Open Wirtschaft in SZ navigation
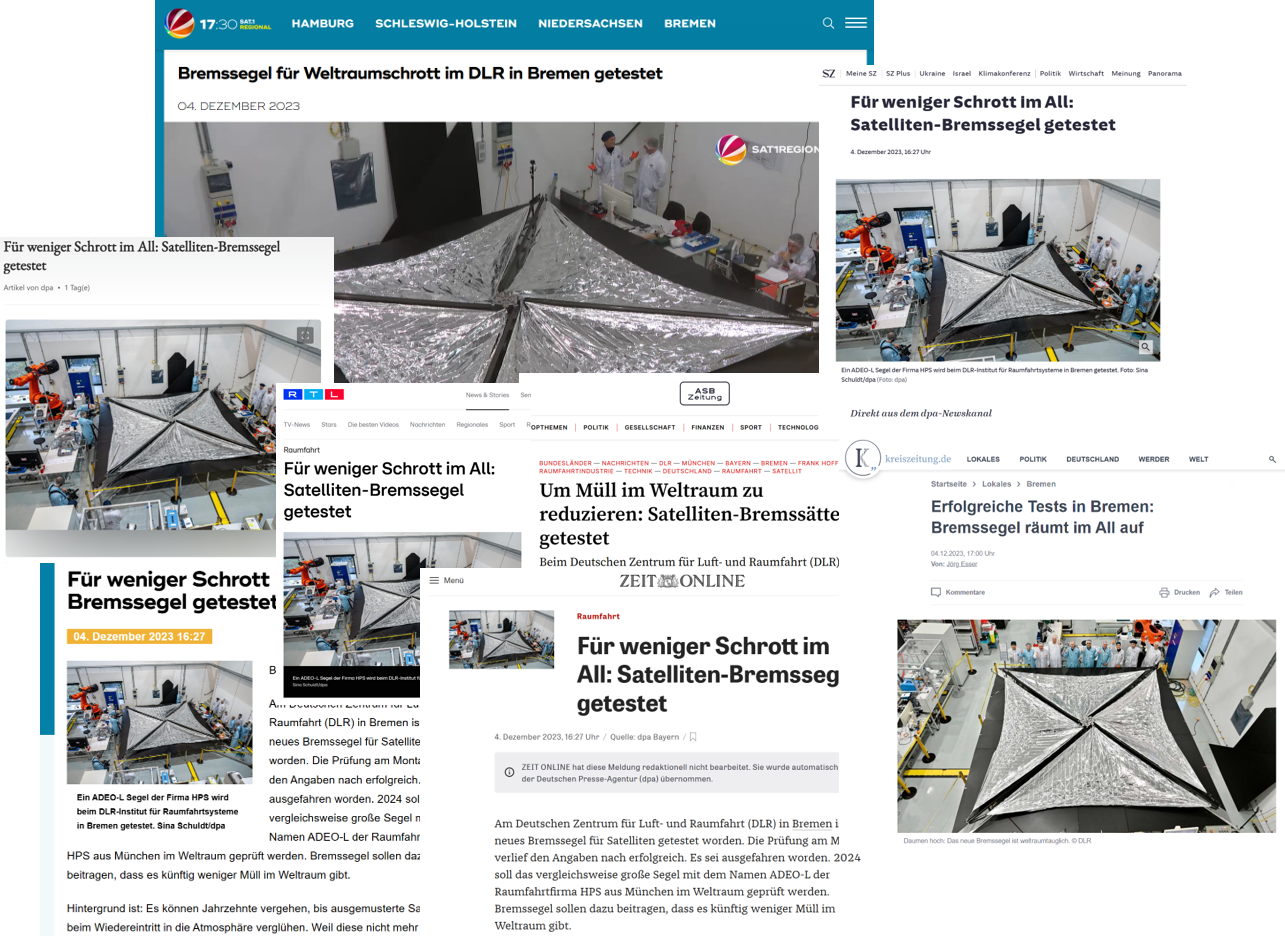 pyautogui.click(x=1086, y=73)
